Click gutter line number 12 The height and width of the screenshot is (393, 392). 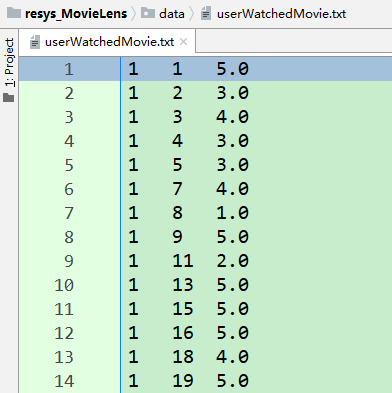tap(64, 333)
